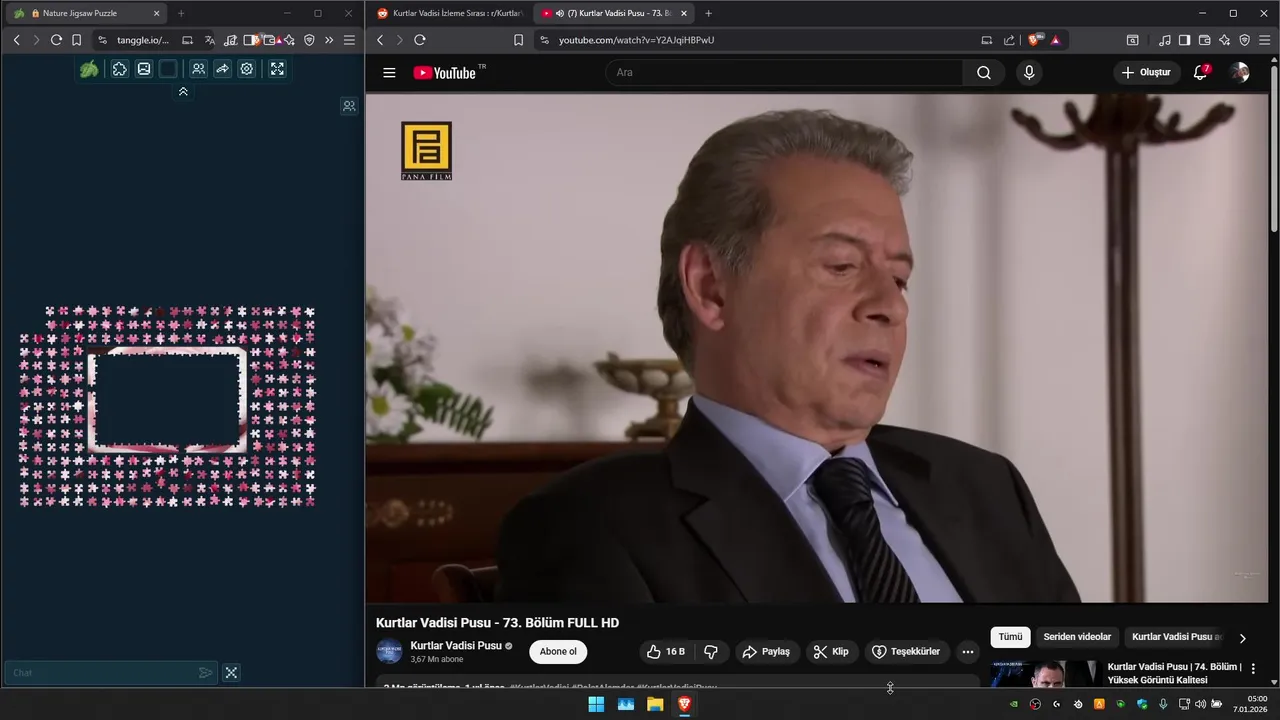Open site settings for tanggle.io
Viewport: 1280px width, 720px height.
pos(102,40)
